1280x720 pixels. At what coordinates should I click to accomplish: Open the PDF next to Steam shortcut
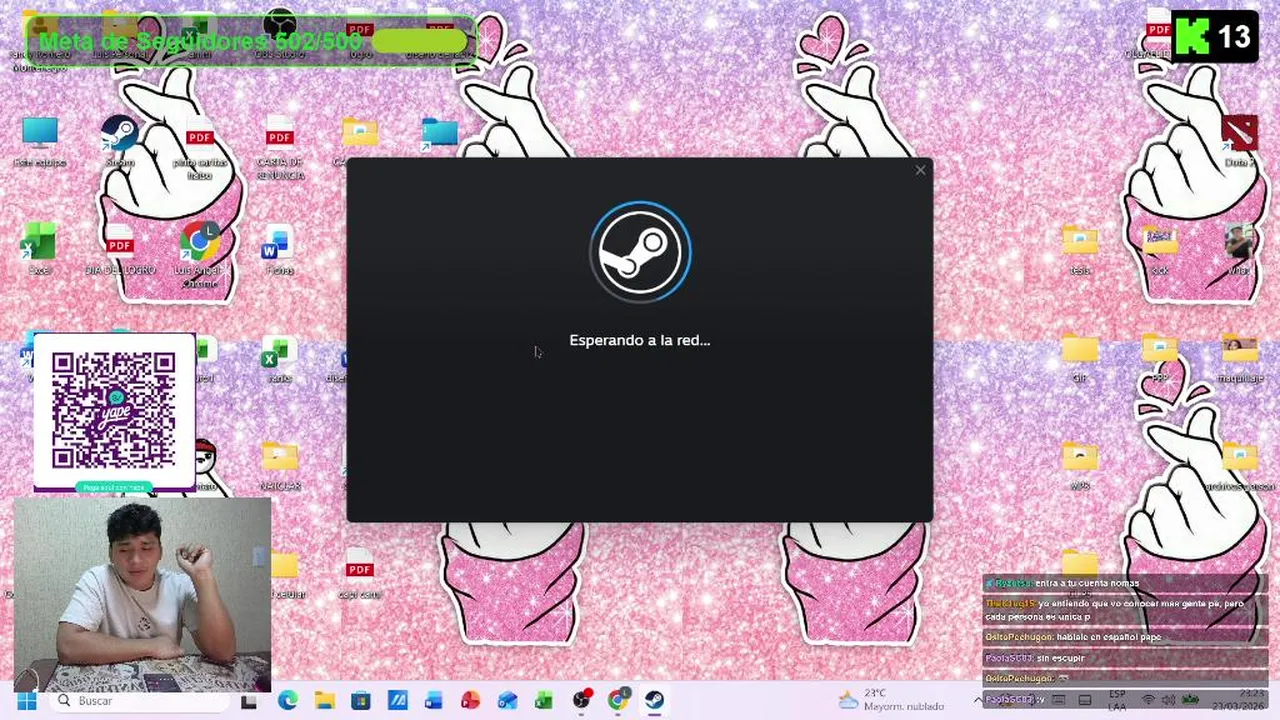[x=200, y=148]
